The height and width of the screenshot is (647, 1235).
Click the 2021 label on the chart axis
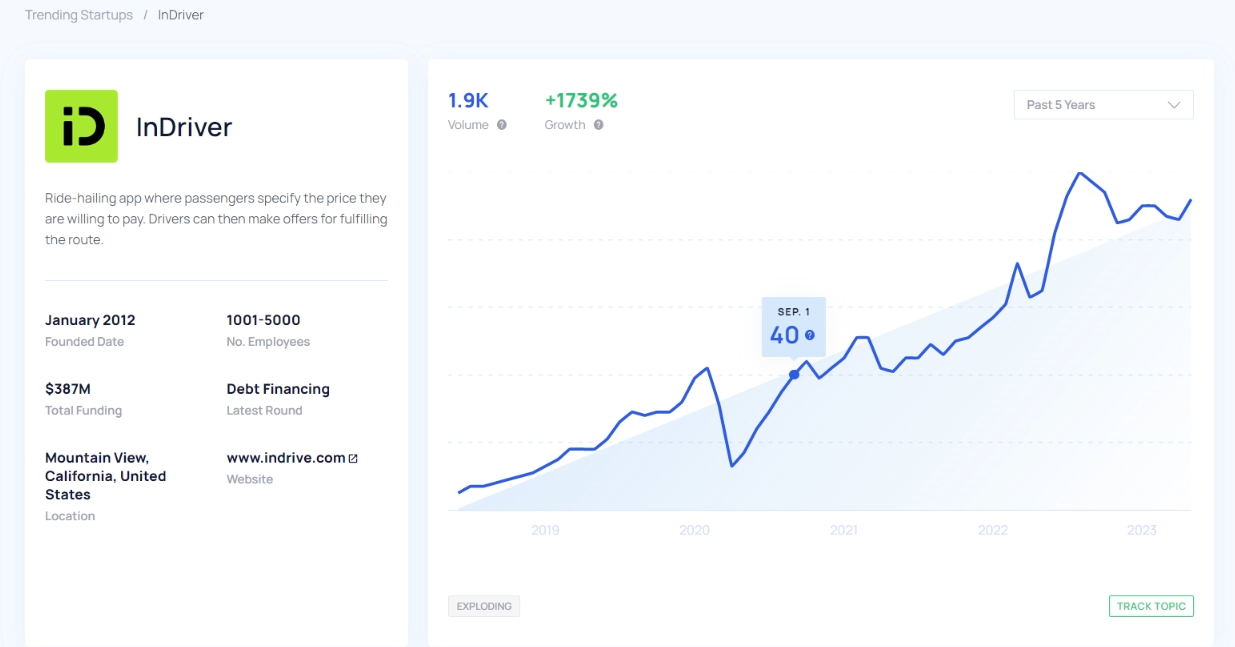tap(844, 530)
